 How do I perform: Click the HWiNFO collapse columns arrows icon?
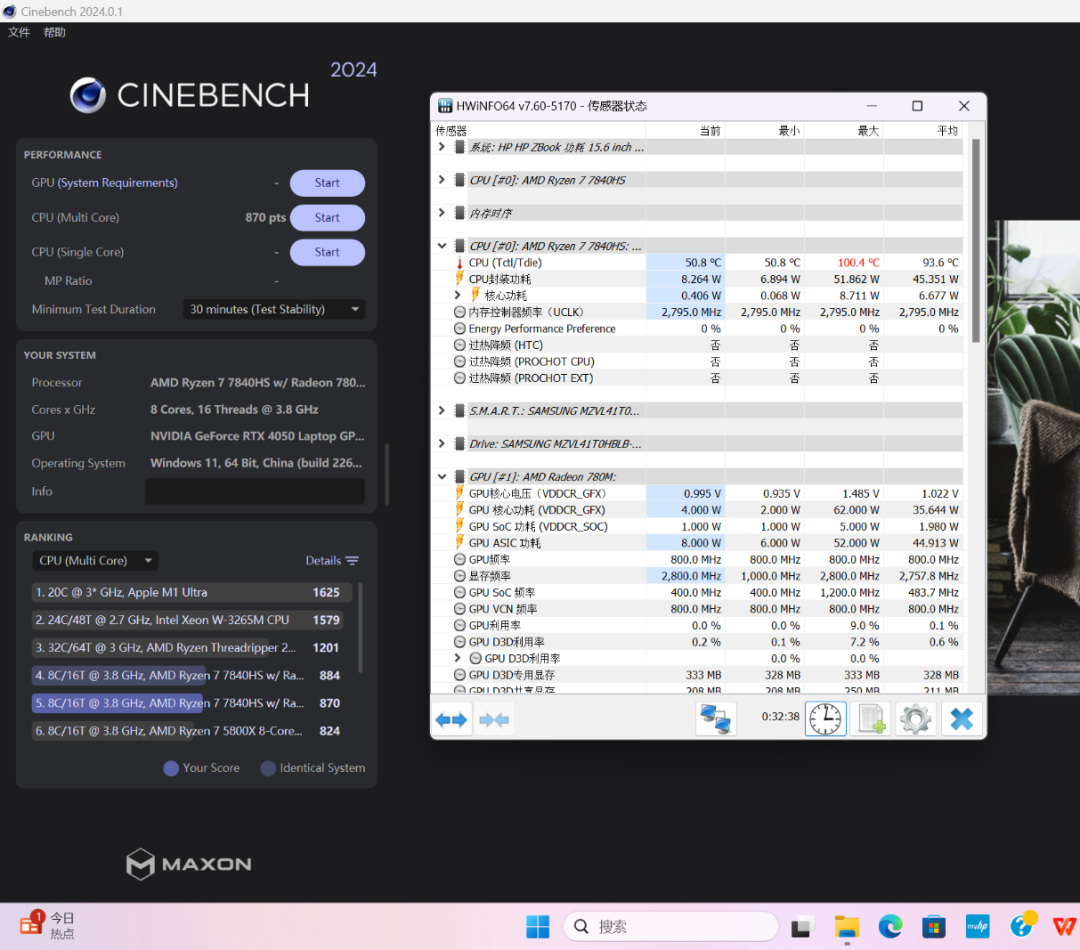493,720
